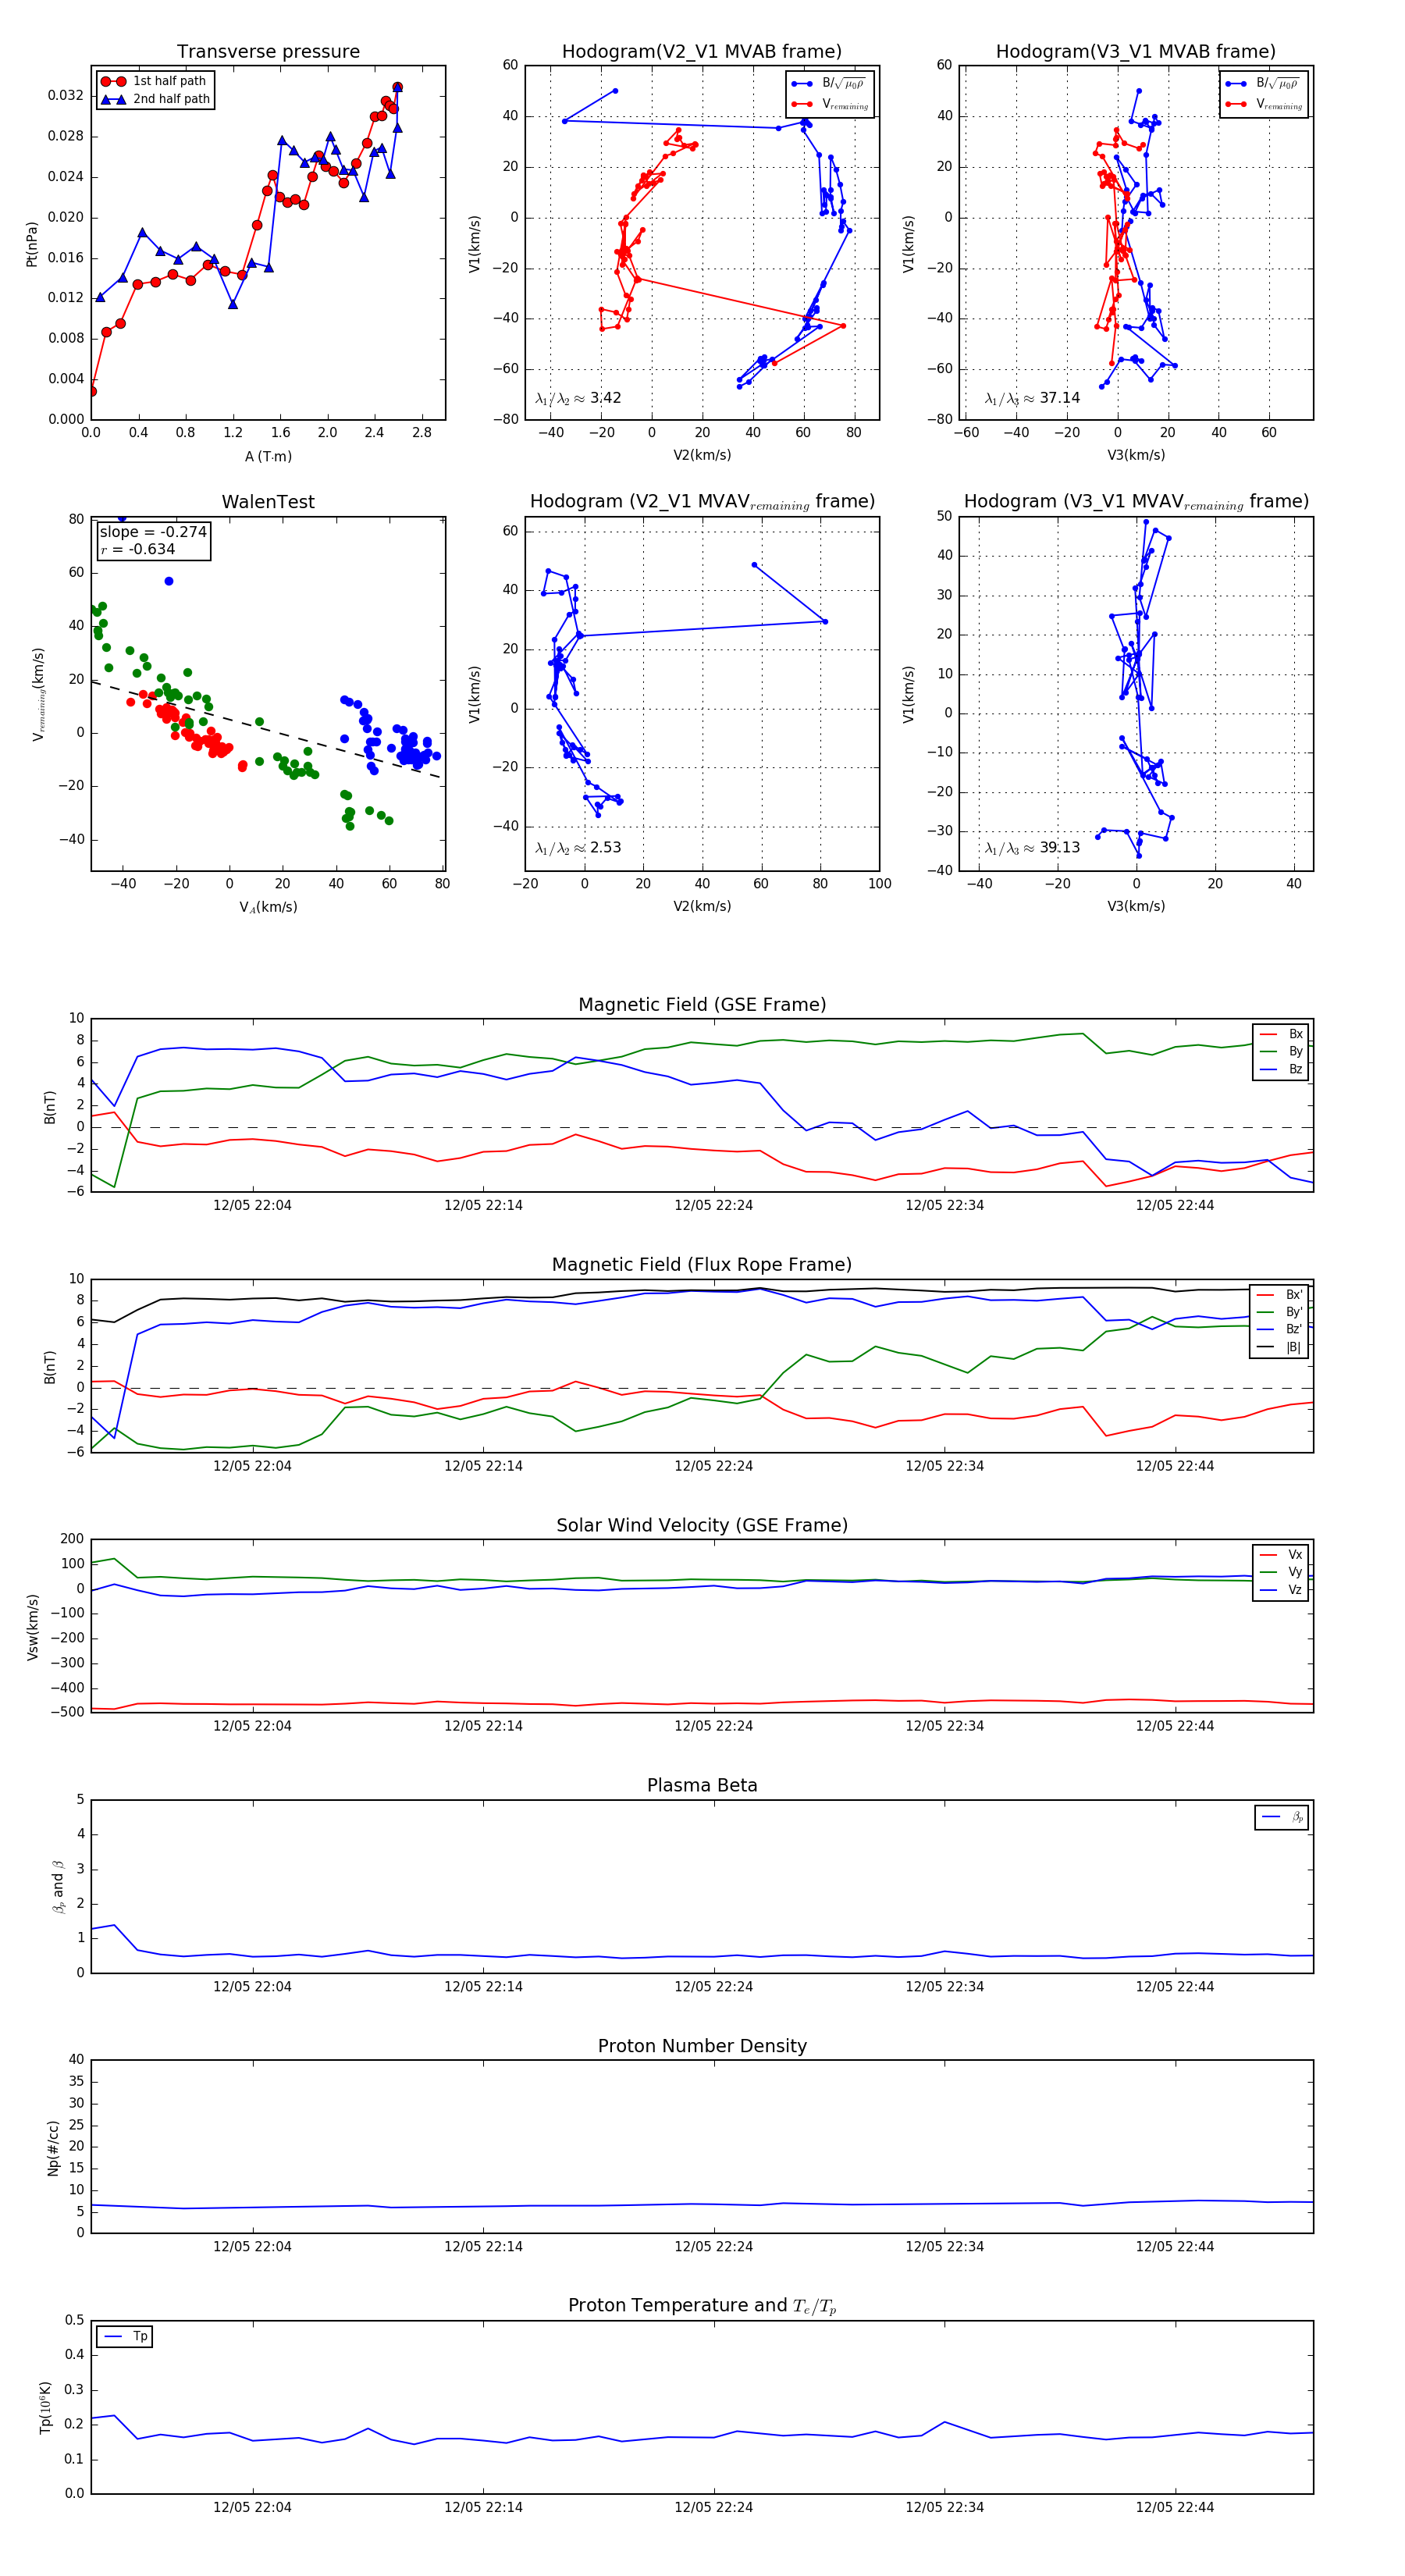
Task: Click the 'Magnetic Field (GSE Frame)' title
Action: (702, 1005)
